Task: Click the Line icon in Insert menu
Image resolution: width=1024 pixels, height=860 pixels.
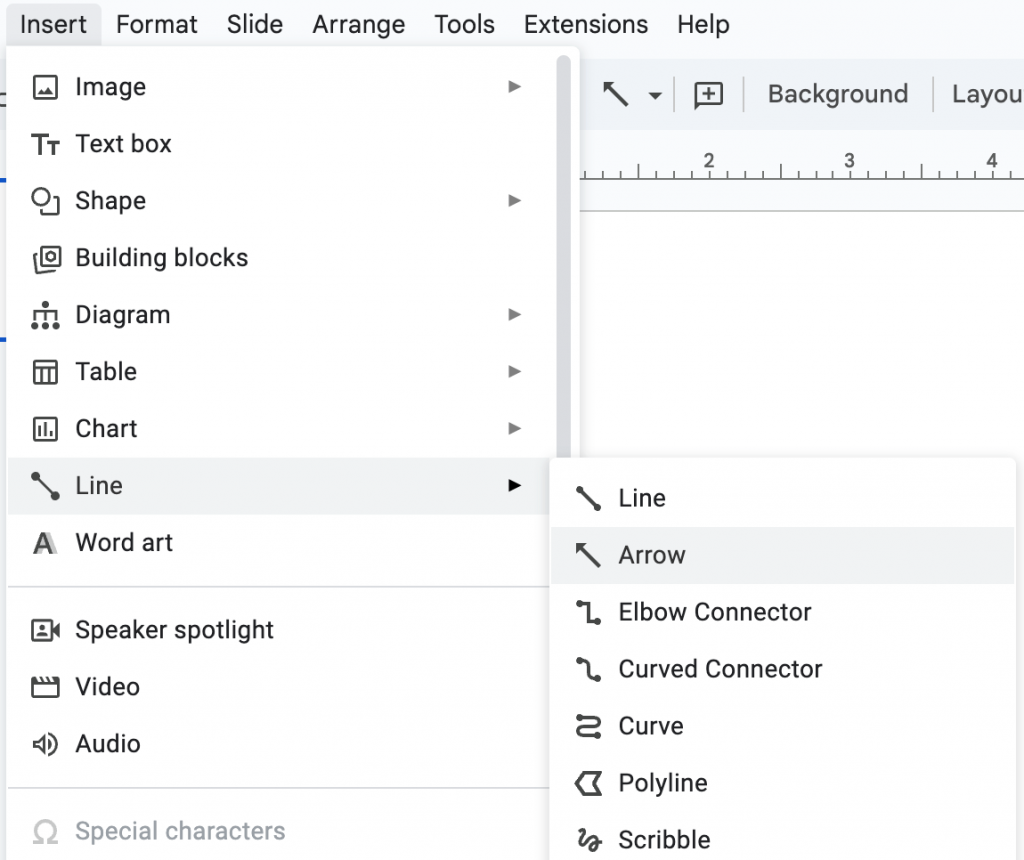Action: 45,486
